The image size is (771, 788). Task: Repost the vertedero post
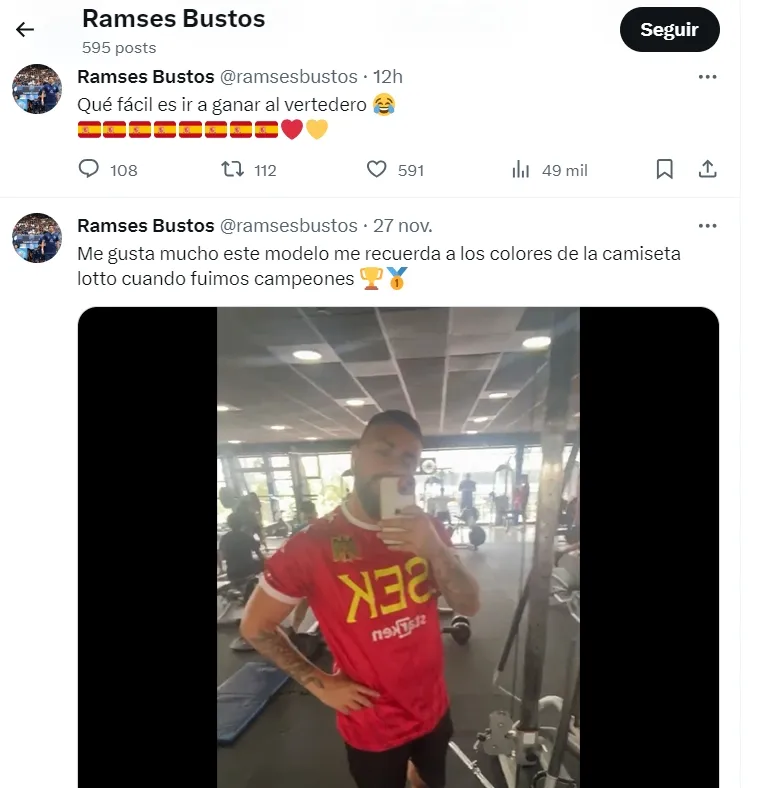[x=232, y=170]
